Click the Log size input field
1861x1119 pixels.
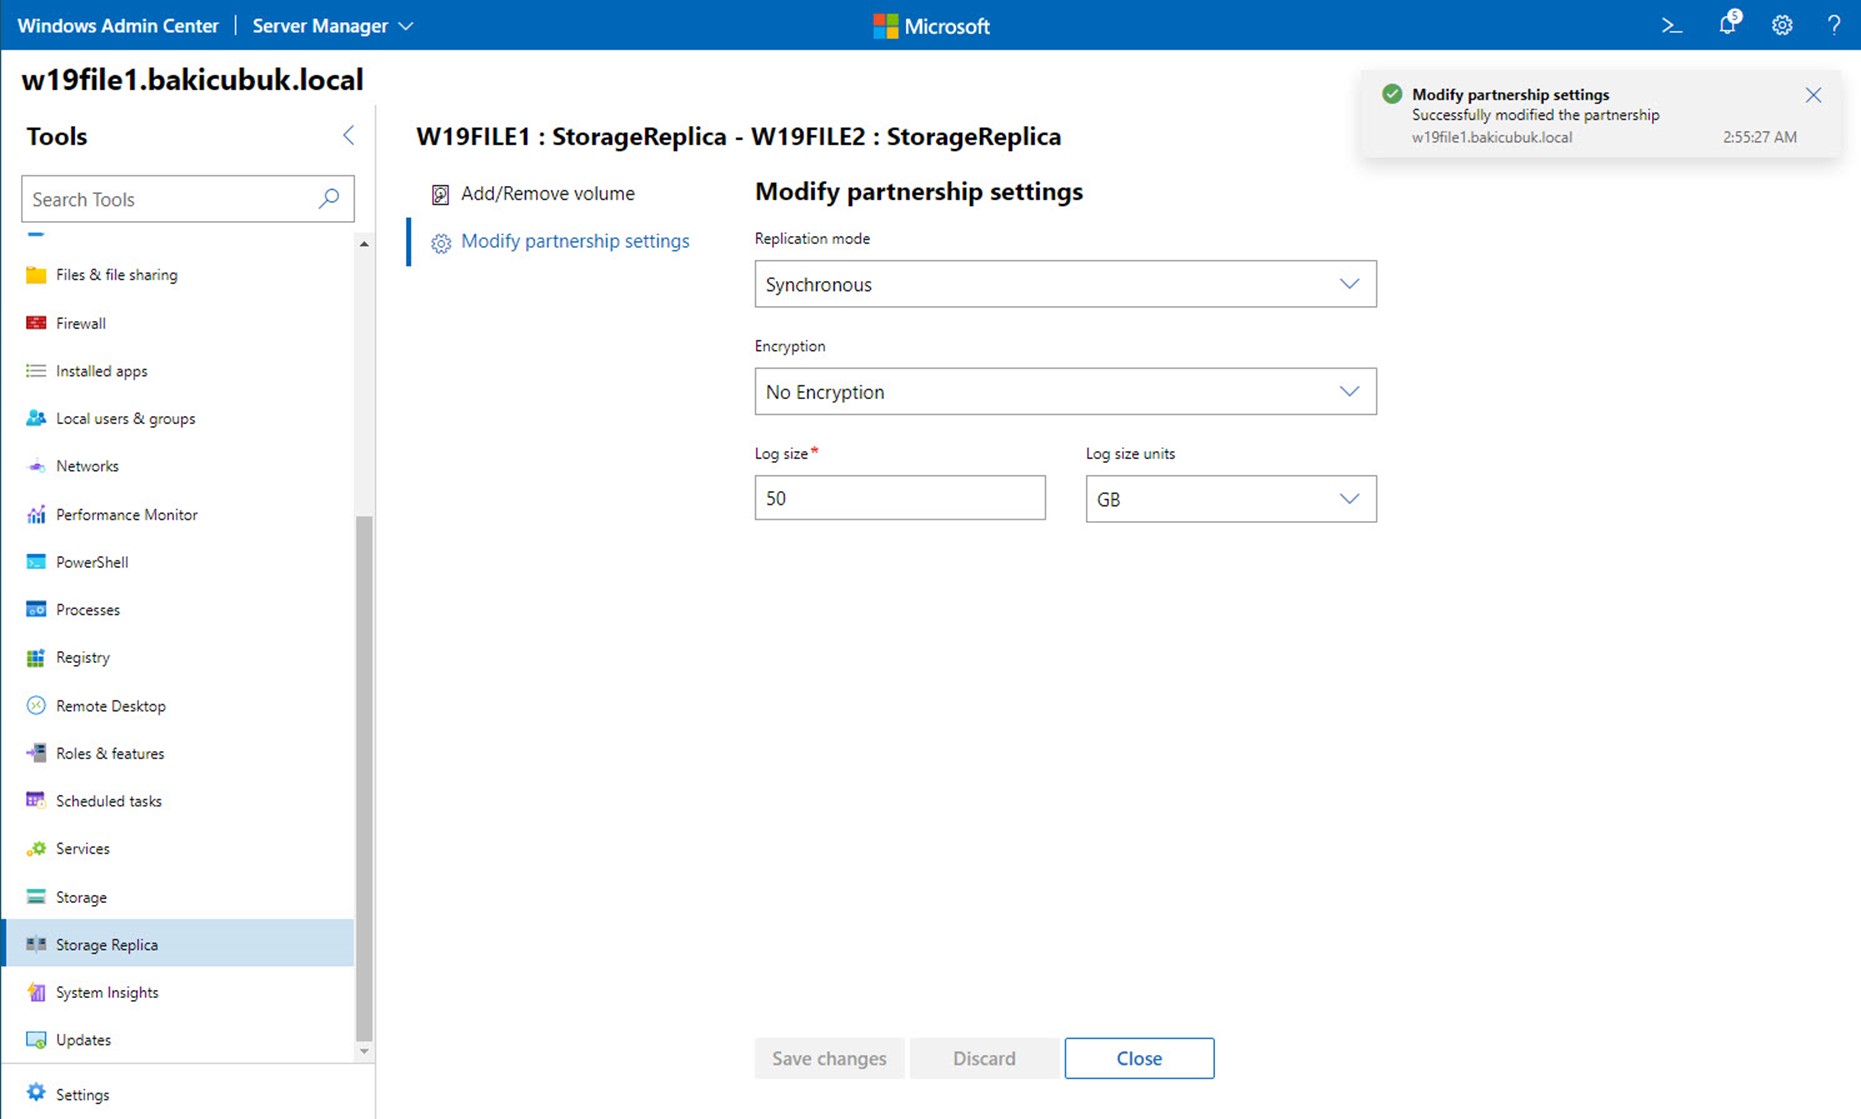pos(900,498)
